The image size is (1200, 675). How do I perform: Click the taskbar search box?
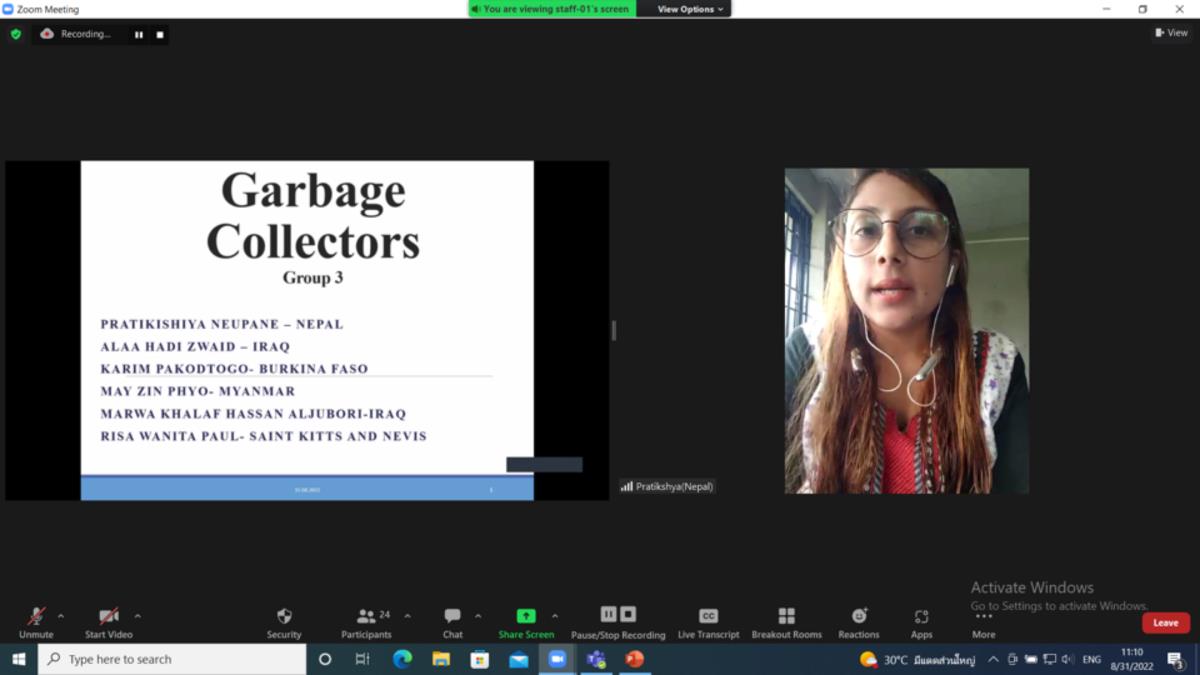coord(172,659)
